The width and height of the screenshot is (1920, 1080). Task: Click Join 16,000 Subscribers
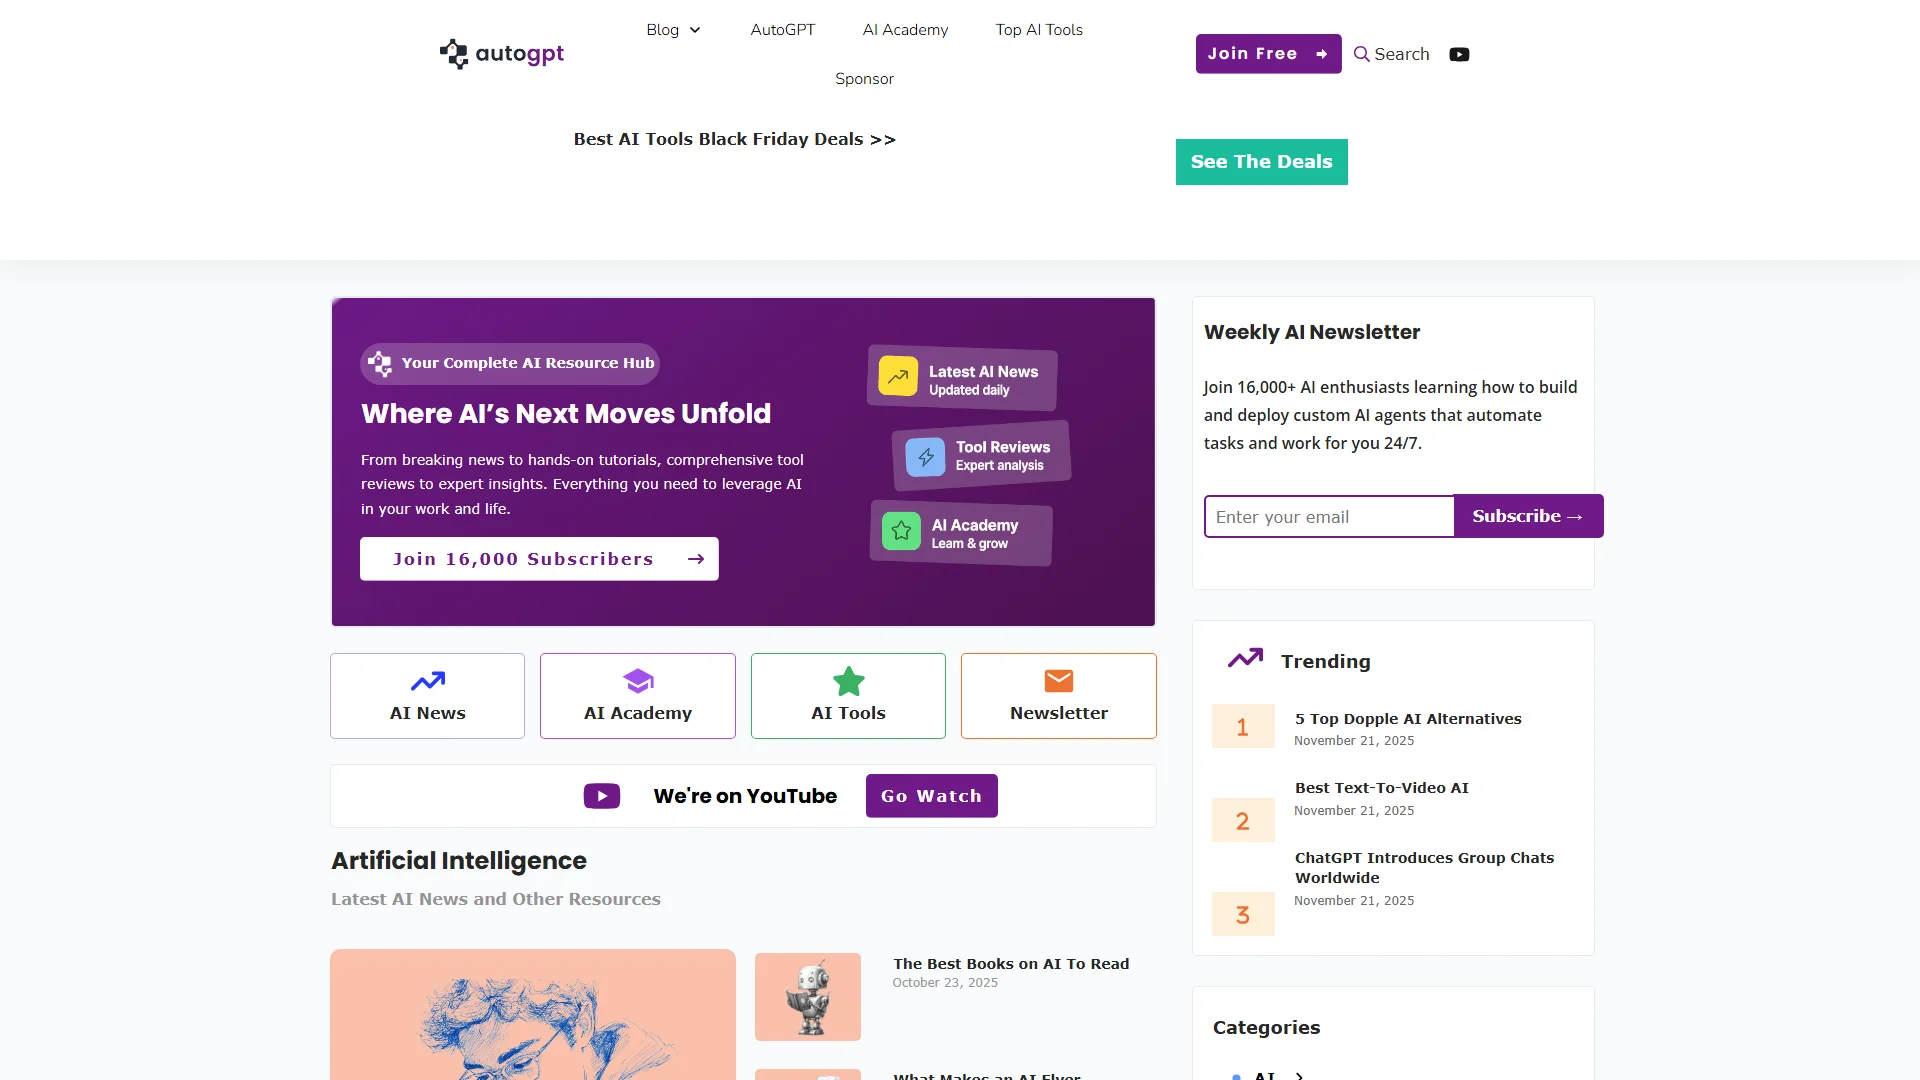tap(539, 558)
